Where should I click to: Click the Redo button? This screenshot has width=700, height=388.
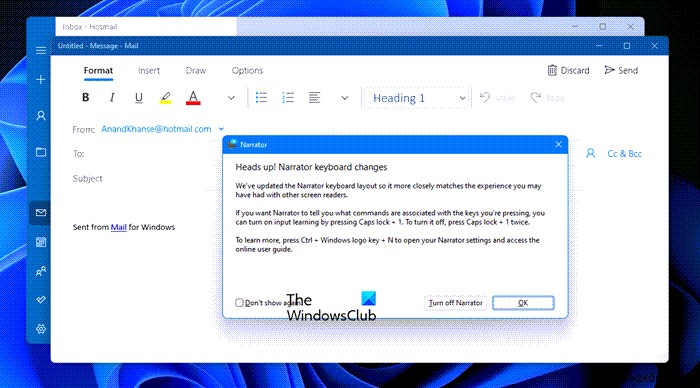(547, 98)
